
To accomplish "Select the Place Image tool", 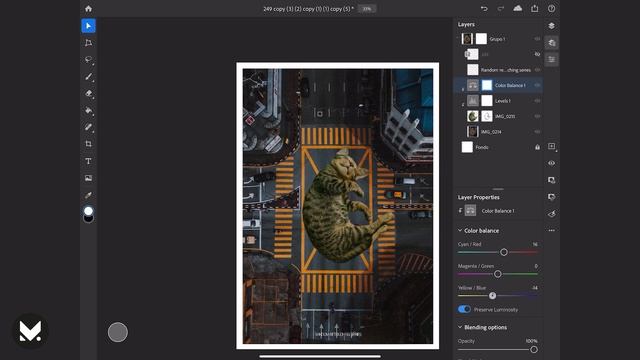I will pyautogui.click(x=88, y=178).
